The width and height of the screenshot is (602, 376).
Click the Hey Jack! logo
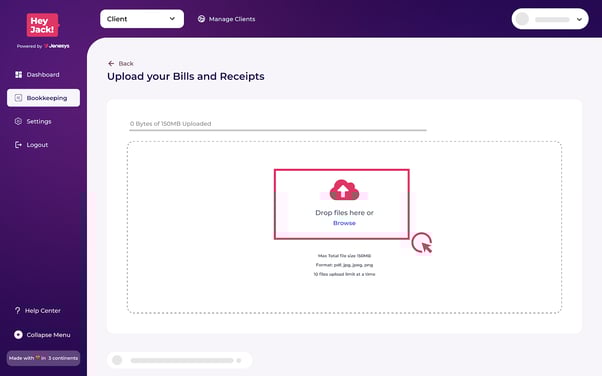[x=43, y=25]
